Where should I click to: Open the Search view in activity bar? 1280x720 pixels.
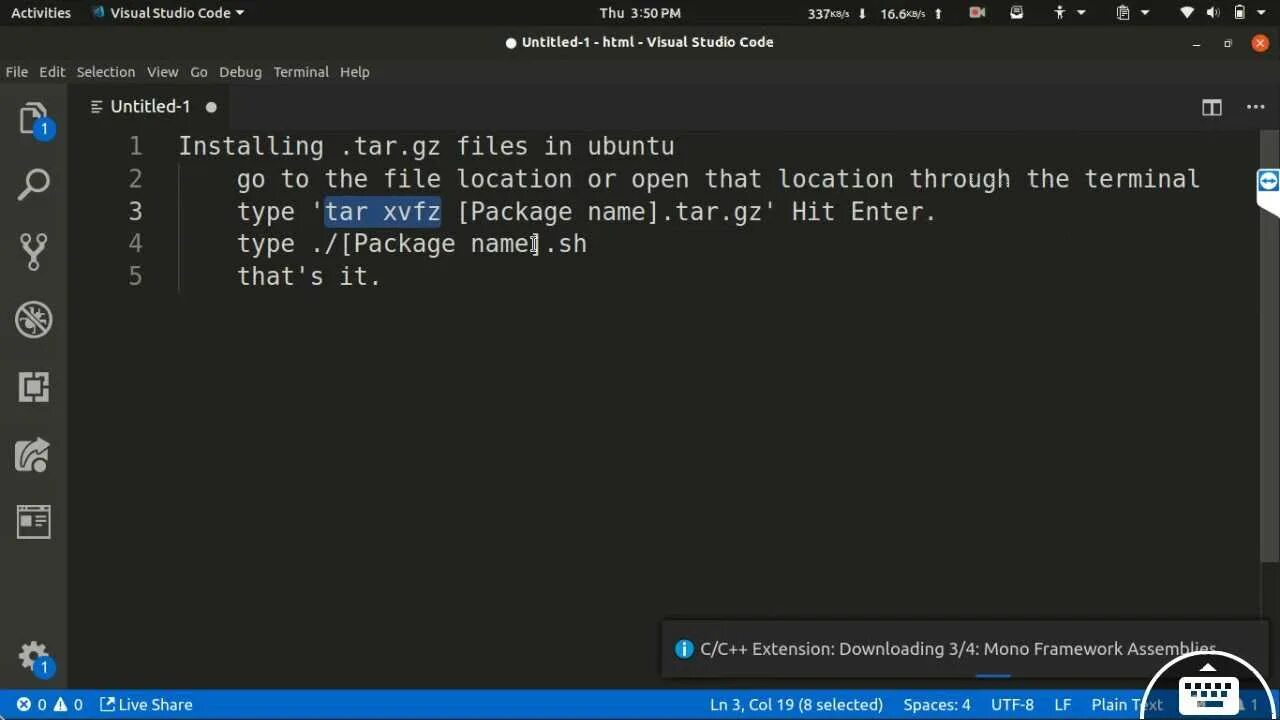[34, 185]
